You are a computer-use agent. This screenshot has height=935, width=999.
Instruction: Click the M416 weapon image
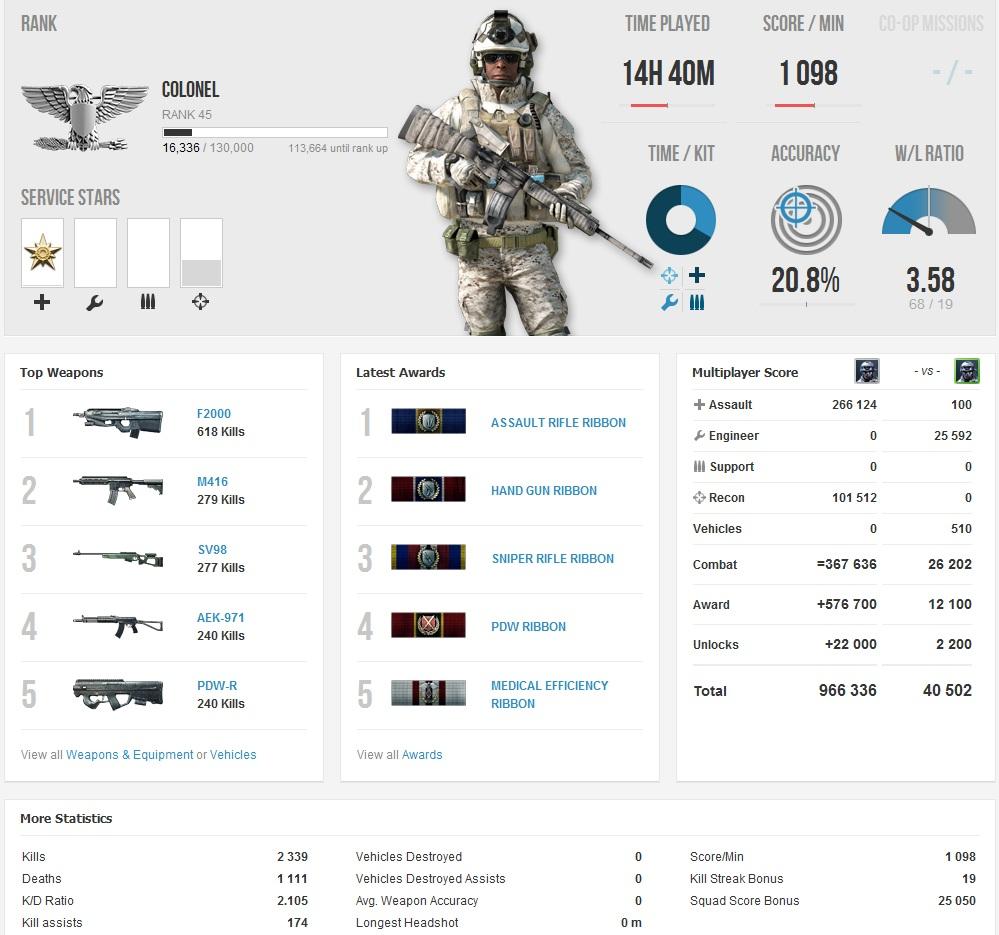[118, 490]
